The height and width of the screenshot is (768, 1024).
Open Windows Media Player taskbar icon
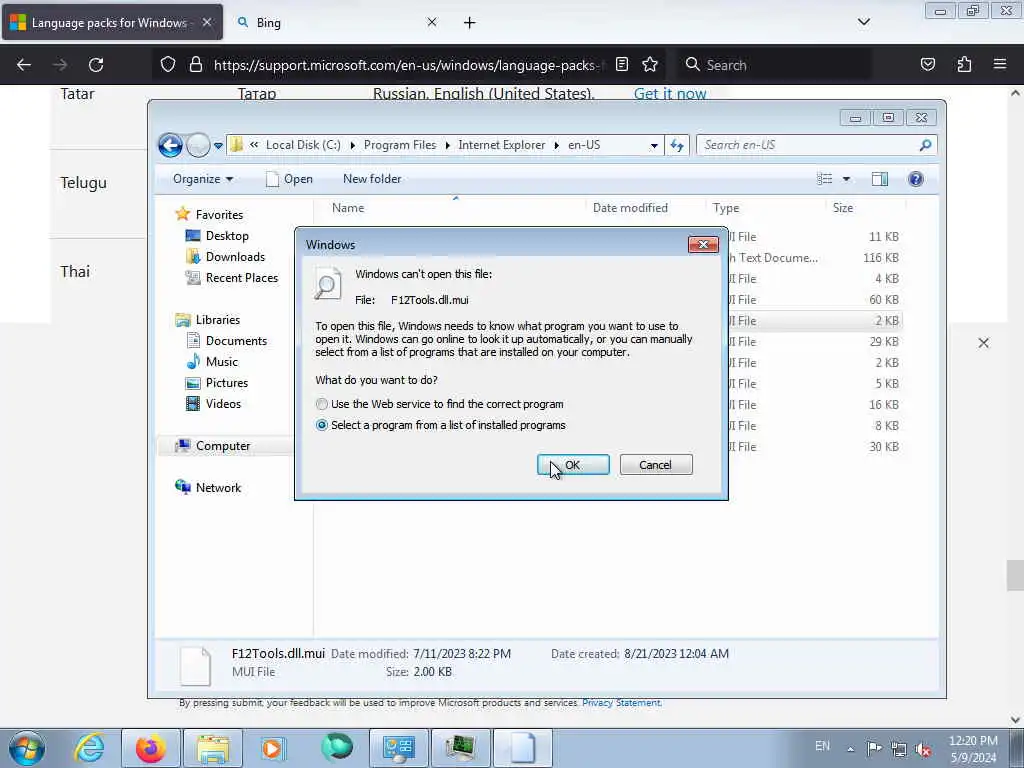[273, 748]
